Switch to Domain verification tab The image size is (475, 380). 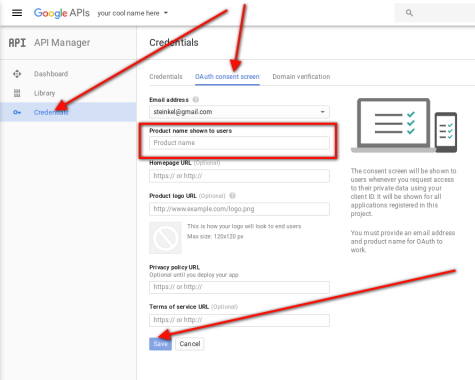click(301, 77)
